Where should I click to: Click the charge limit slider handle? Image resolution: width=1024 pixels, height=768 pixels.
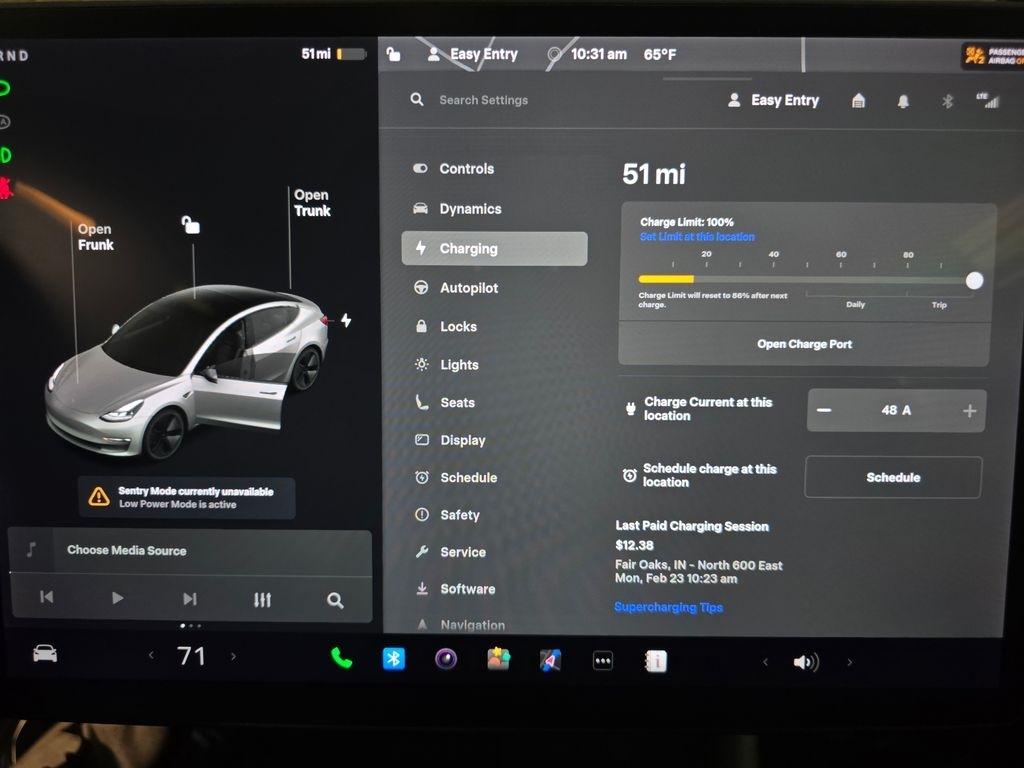(974, 281)
